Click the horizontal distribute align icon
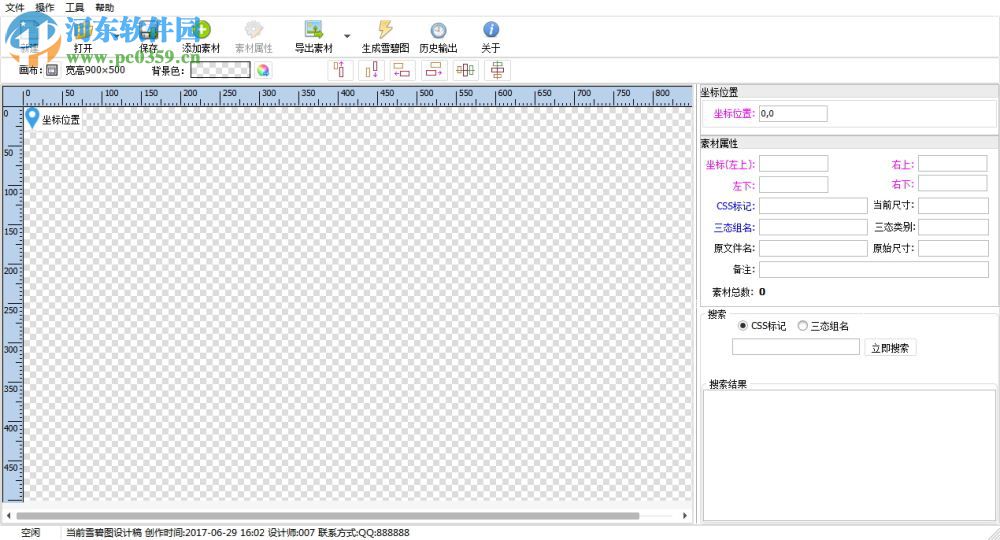The width and height of the screenshot is (1000, 540). [x=466, y=70]
